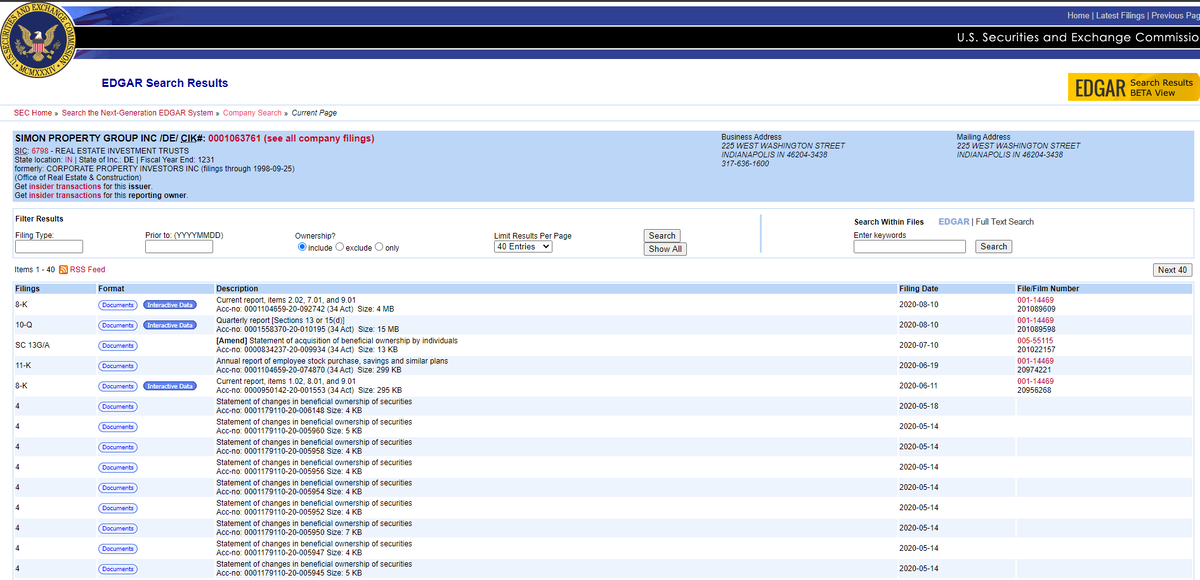The width and height of the screenshot is (1200, 580).
Task: Open Documents for Form 4 Acc-no ending 005950
Action: [118, 528]
